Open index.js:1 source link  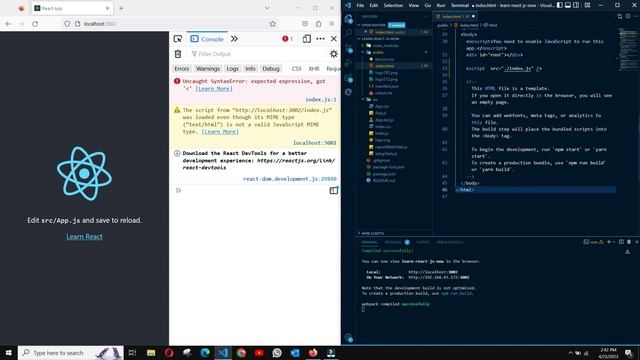321,99
